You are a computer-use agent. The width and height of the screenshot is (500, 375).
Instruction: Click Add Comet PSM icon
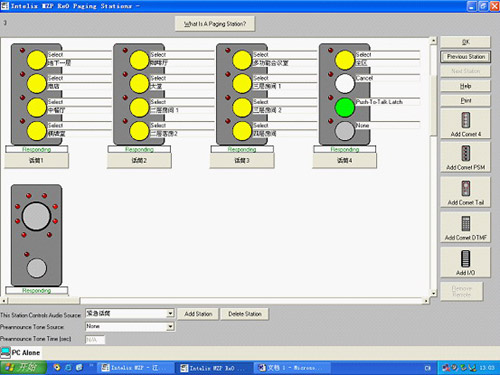[465, 153]
